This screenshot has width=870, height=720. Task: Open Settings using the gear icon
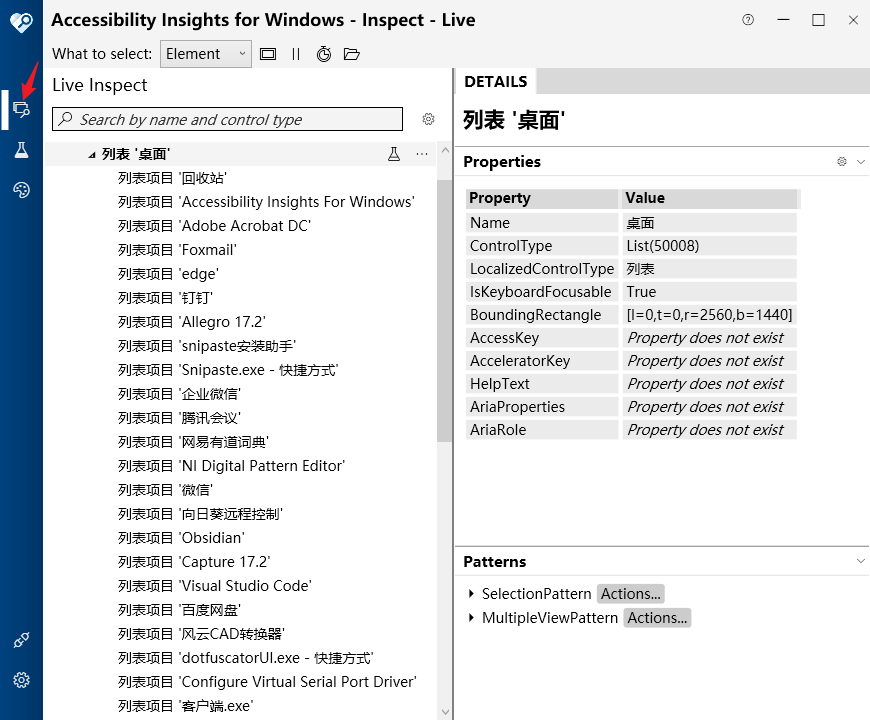pyautogui.click(x=21, y=680)
